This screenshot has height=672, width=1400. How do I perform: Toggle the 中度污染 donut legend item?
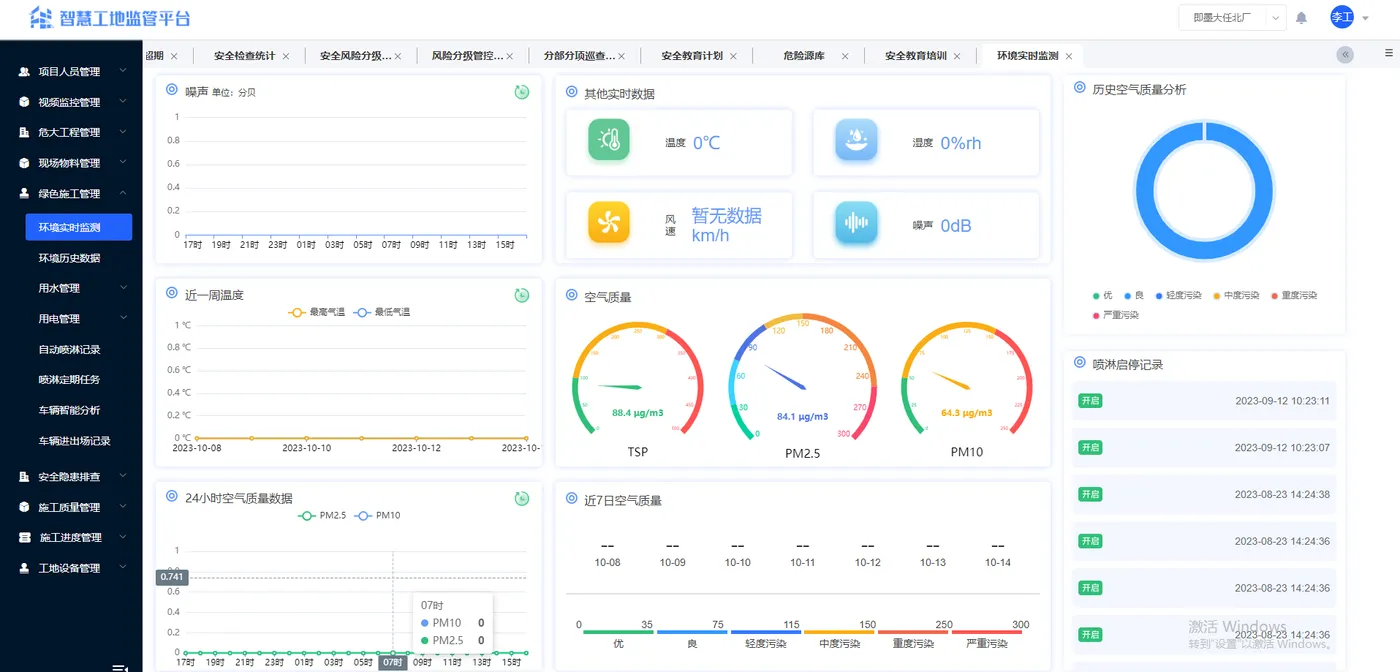[x=1236, y=296]
